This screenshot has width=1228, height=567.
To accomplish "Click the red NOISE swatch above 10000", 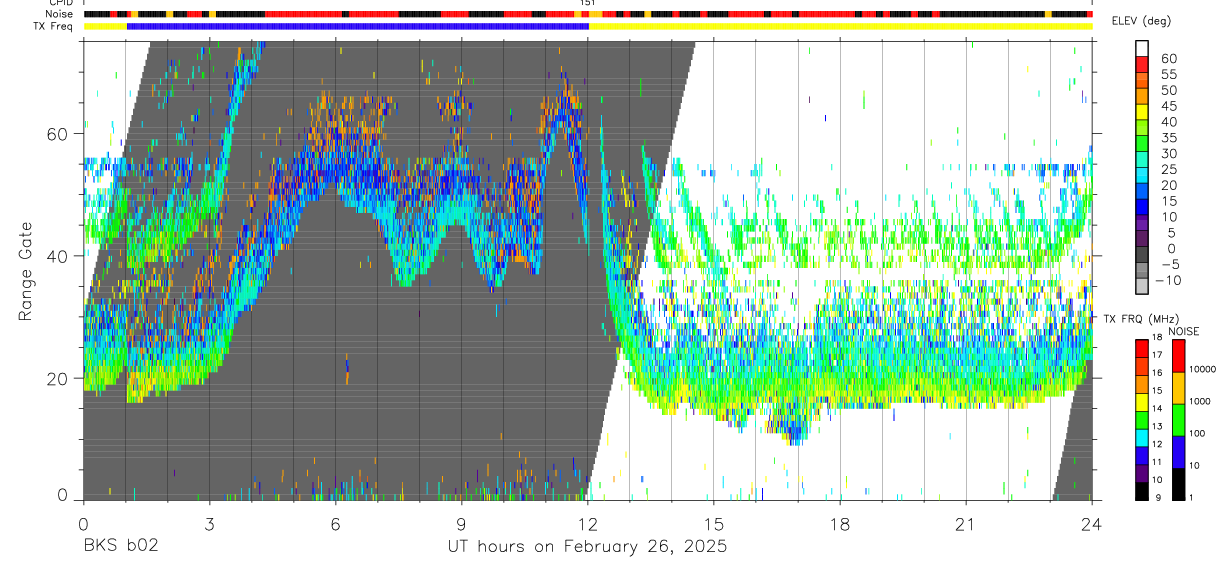I will [x=1178, y=355].
